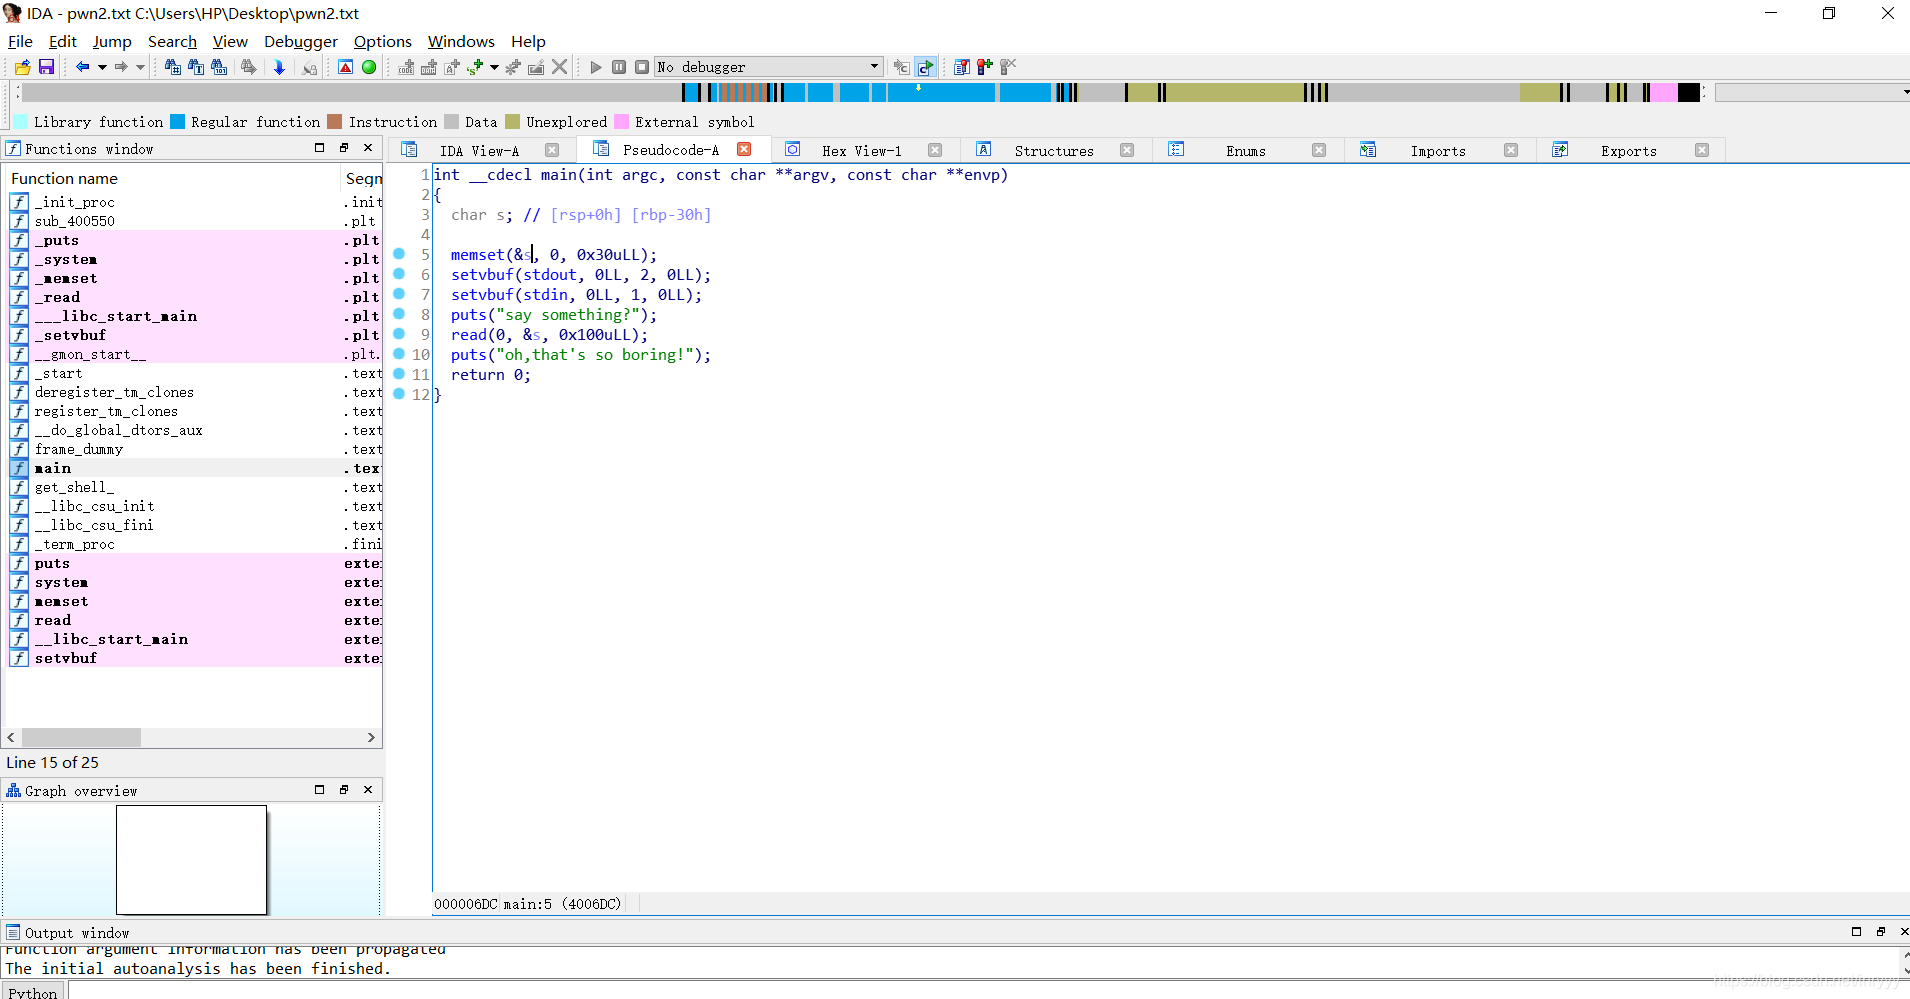Click the X delete toolbar icon

tap(560, 67)
